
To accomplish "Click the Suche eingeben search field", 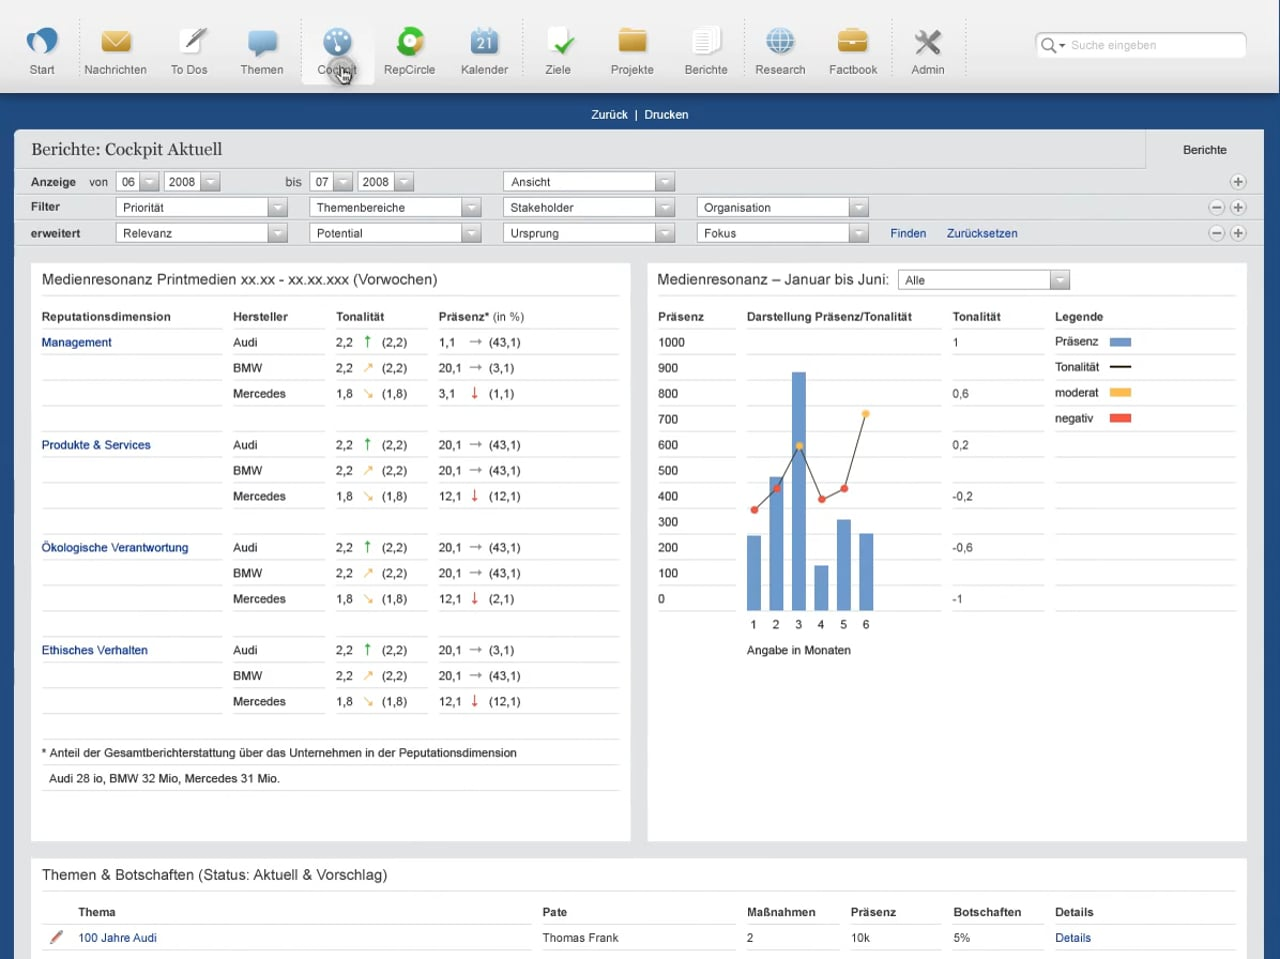I will (1150, 46).
